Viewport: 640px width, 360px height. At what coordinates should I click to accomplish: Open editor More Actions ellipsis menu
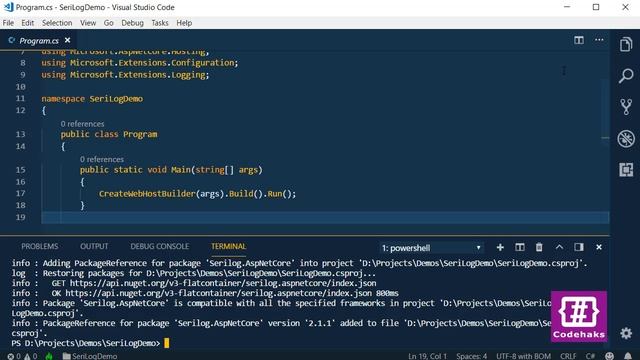599,40
